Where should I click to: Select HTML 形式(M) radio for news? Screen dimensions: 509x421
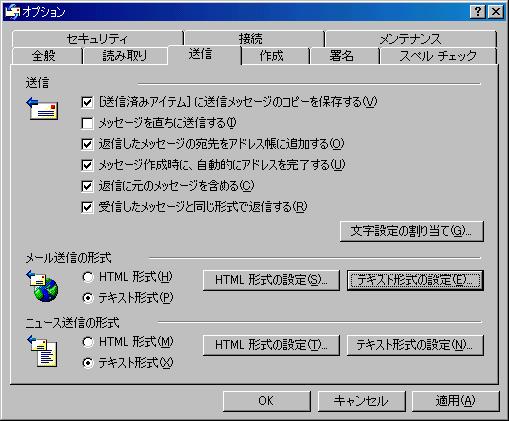(x=88, y=342)
